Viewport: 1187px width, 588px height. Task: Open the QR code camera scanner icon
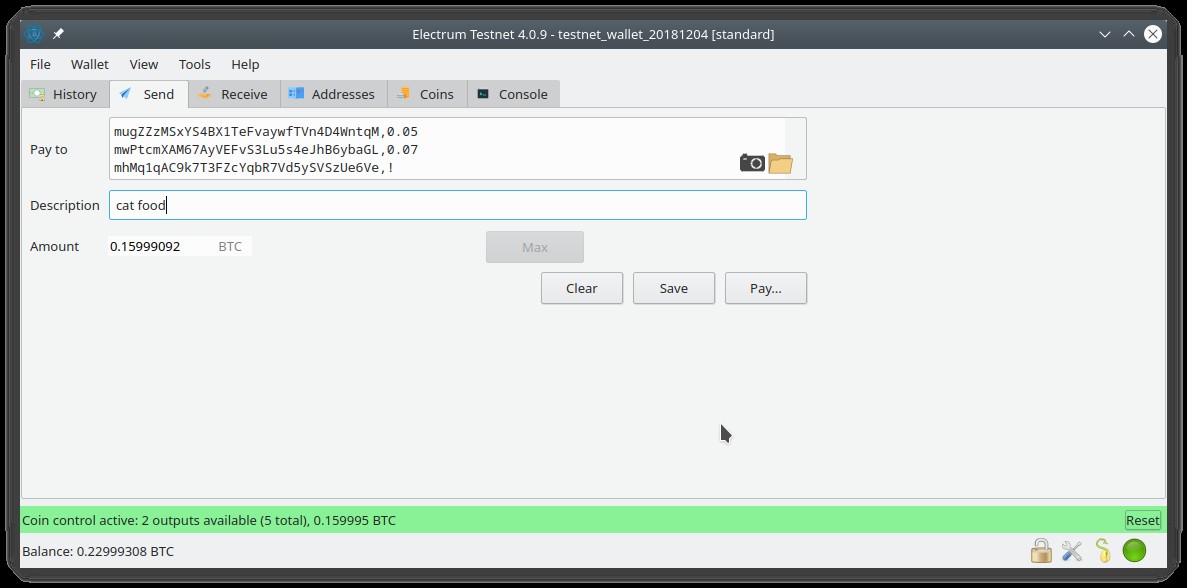pos(752,163)
